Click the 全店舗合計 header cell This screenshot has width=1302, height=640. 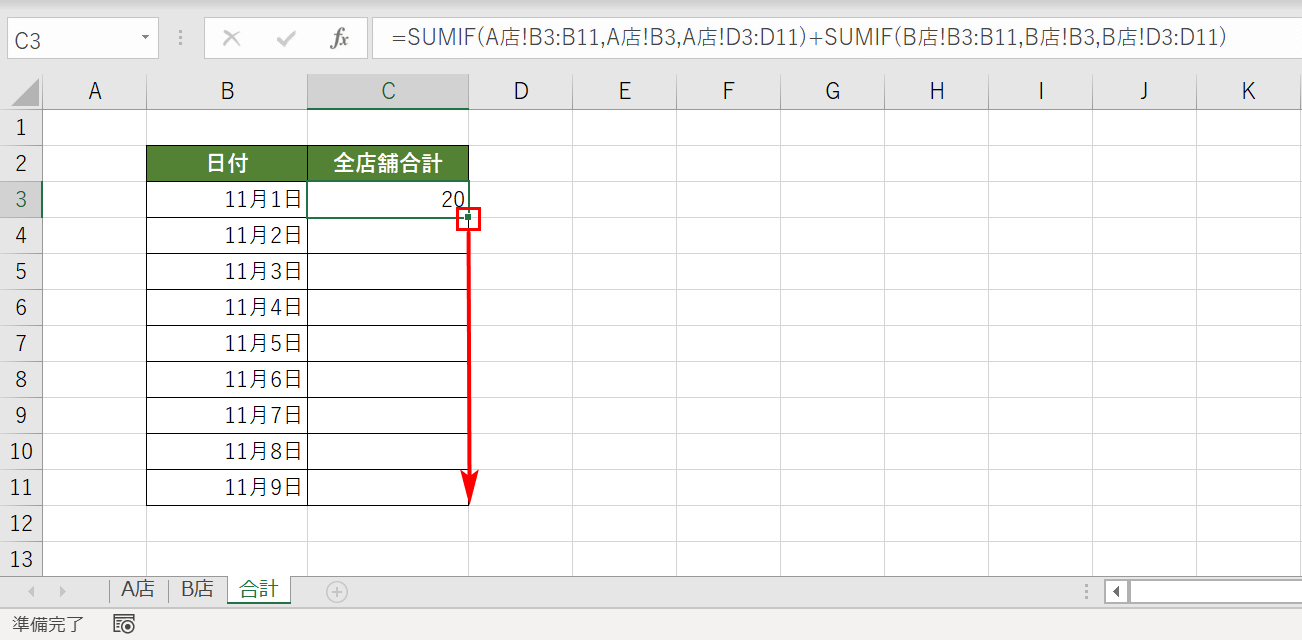coord(387,162)
